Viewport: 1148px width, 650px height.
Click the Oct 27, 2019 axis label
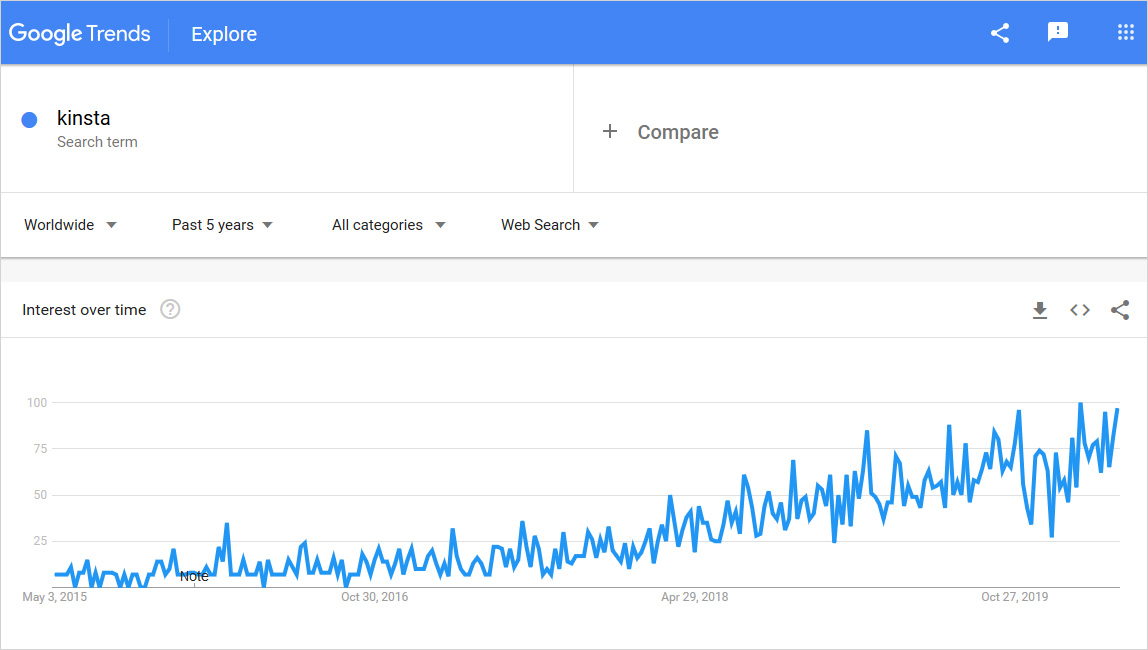point(1014,597)
